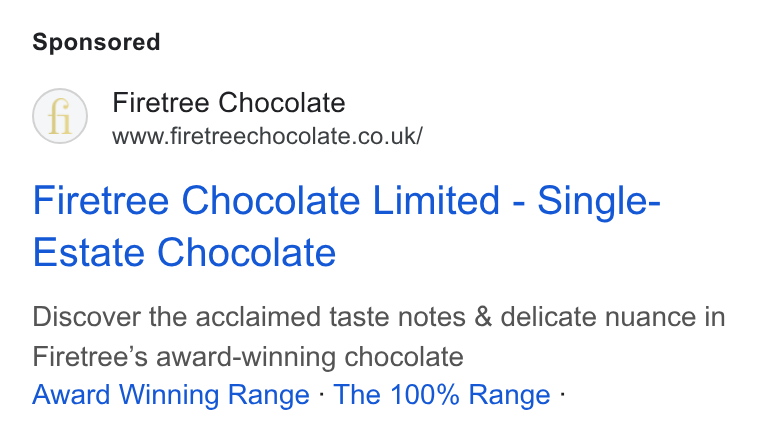Click the Firetree 'fi' gold logo icon
760x438 pixels.
click(x=60, y=116)
